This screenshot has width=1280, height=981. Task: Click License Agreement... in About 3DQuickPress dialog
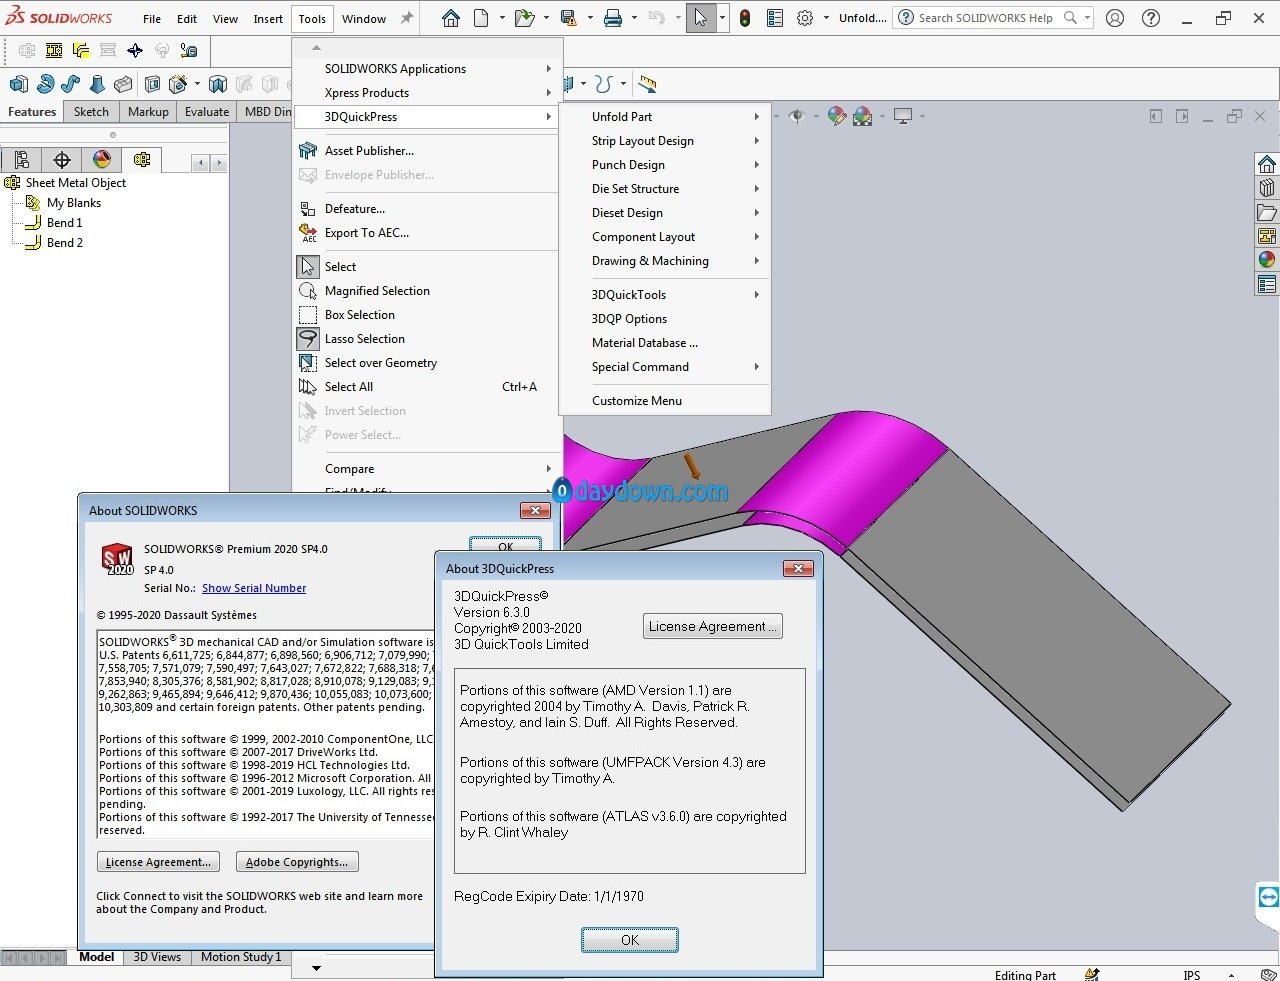tap(712, 626)
